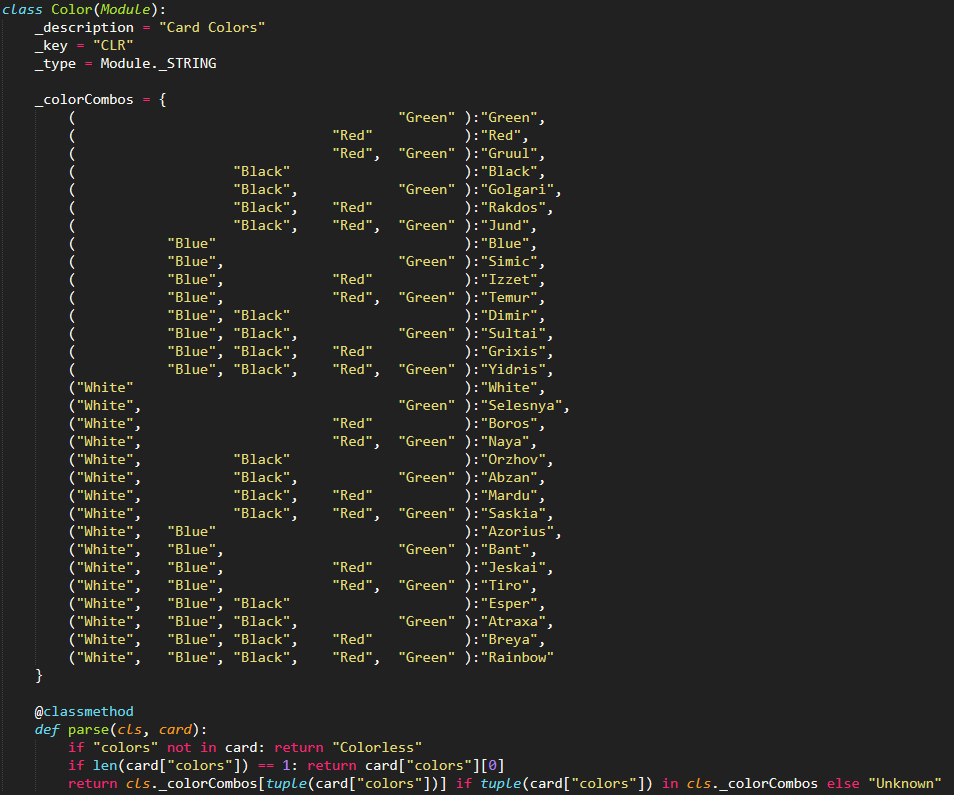This screenshot has width=954, height=795.
Task: Click the @classmethod decorator
Action: [x=84, y=712]
